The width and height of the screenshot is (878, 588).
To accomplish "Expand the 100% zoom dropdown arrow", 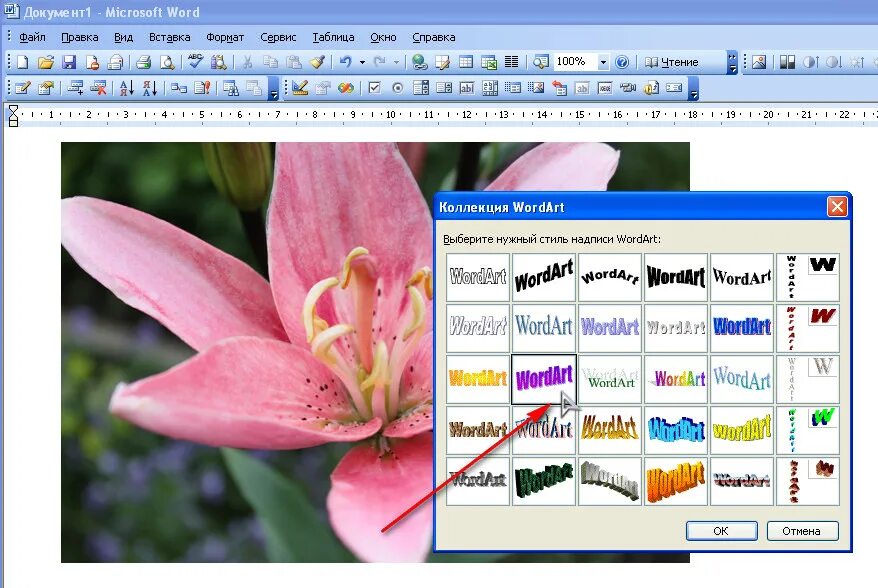I will (603, 62).
